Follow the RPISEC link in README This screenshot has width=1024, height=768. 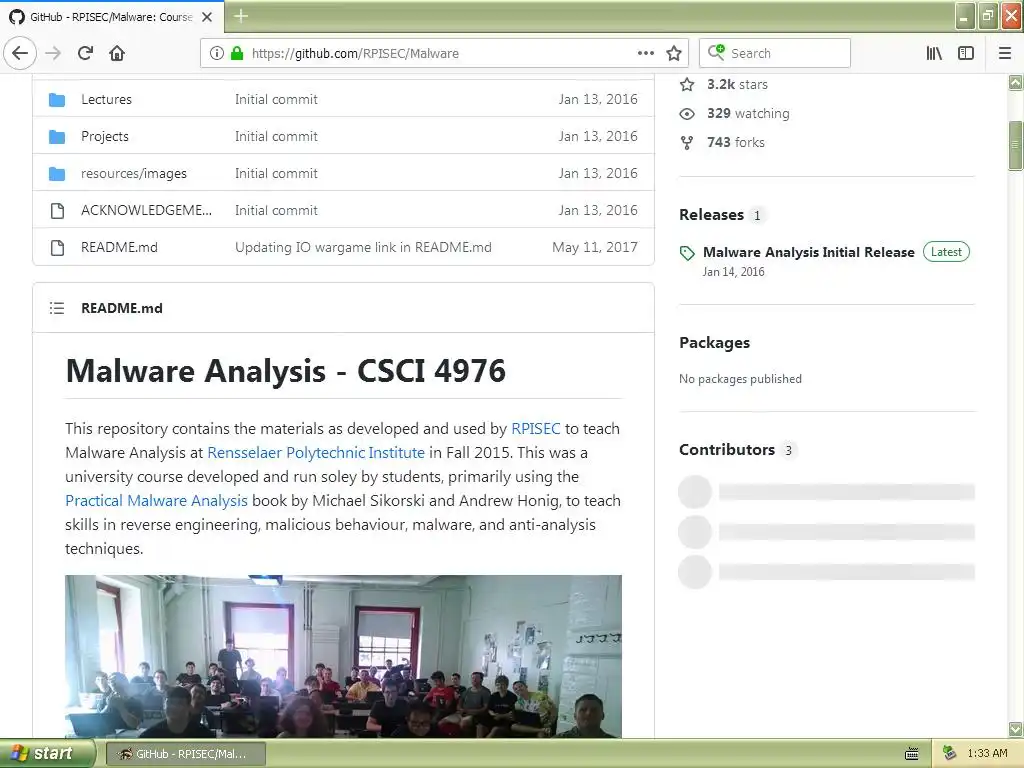(536, 428)
